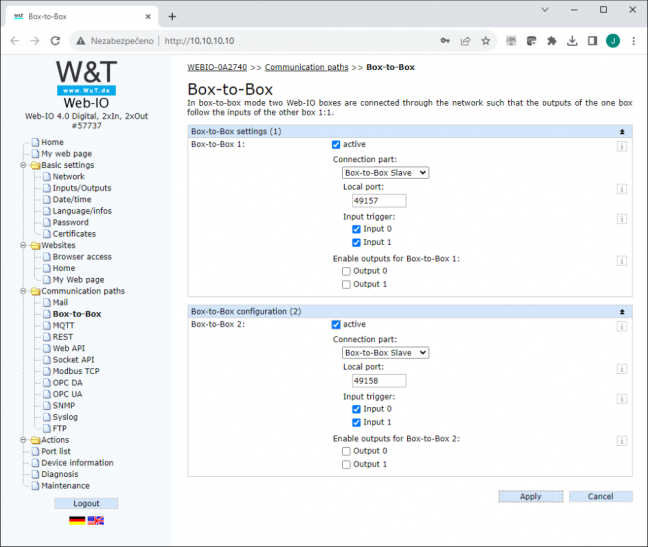Image resolution: width=648 pixels, height=547 pixels.
Task: Collapse the Communication paths tree folder
Action: click(23, 291)
